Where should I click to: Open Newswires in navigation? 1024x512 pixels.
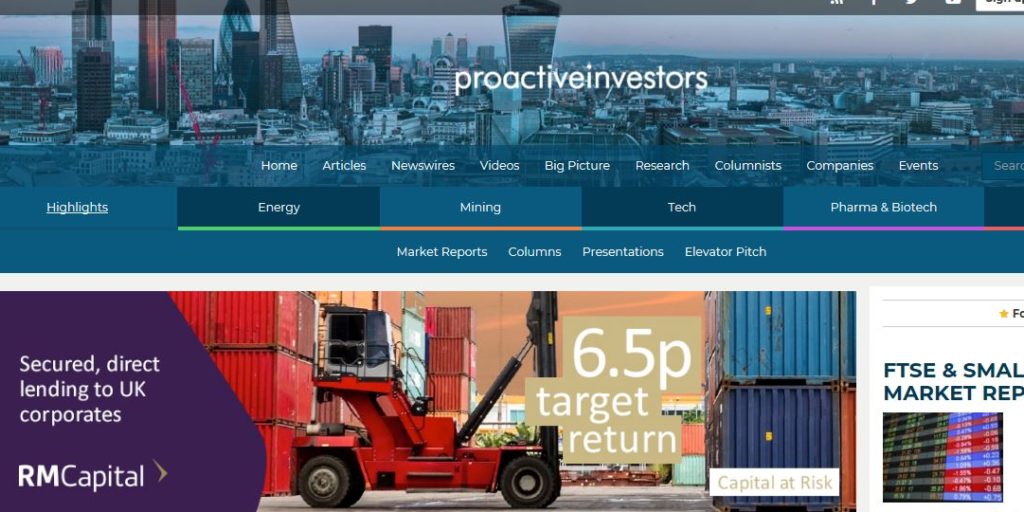point(423,166)
